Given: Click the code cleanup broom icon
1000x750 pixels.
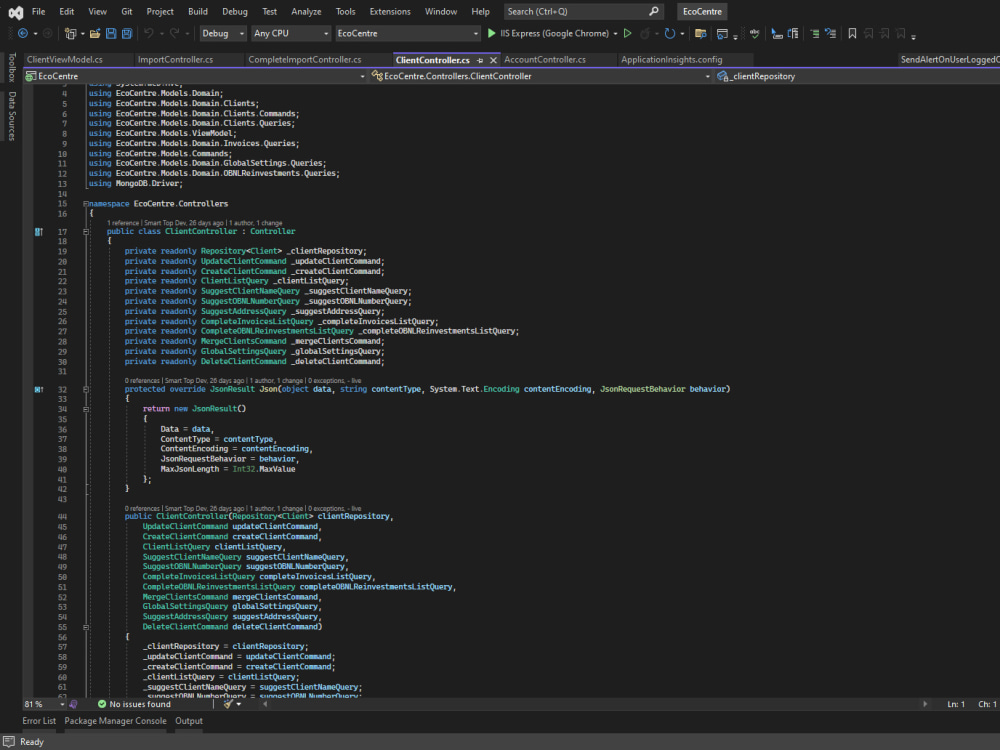Looking at the screenshot, I should point(228,704).
